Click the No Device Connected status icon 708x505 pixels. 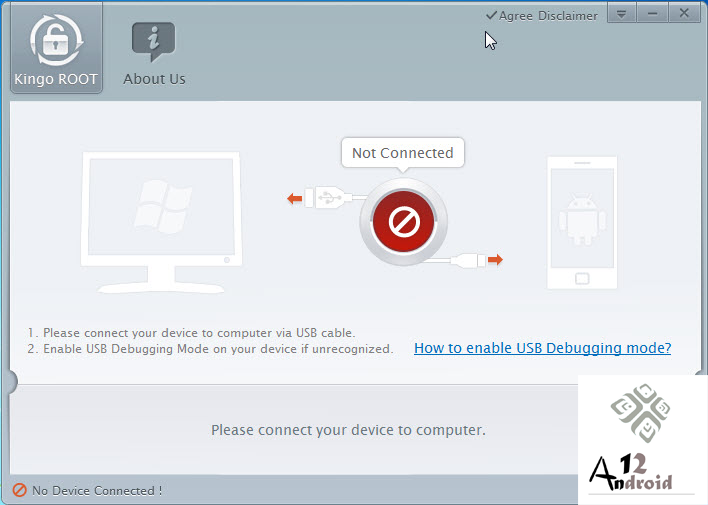(19, 490)
